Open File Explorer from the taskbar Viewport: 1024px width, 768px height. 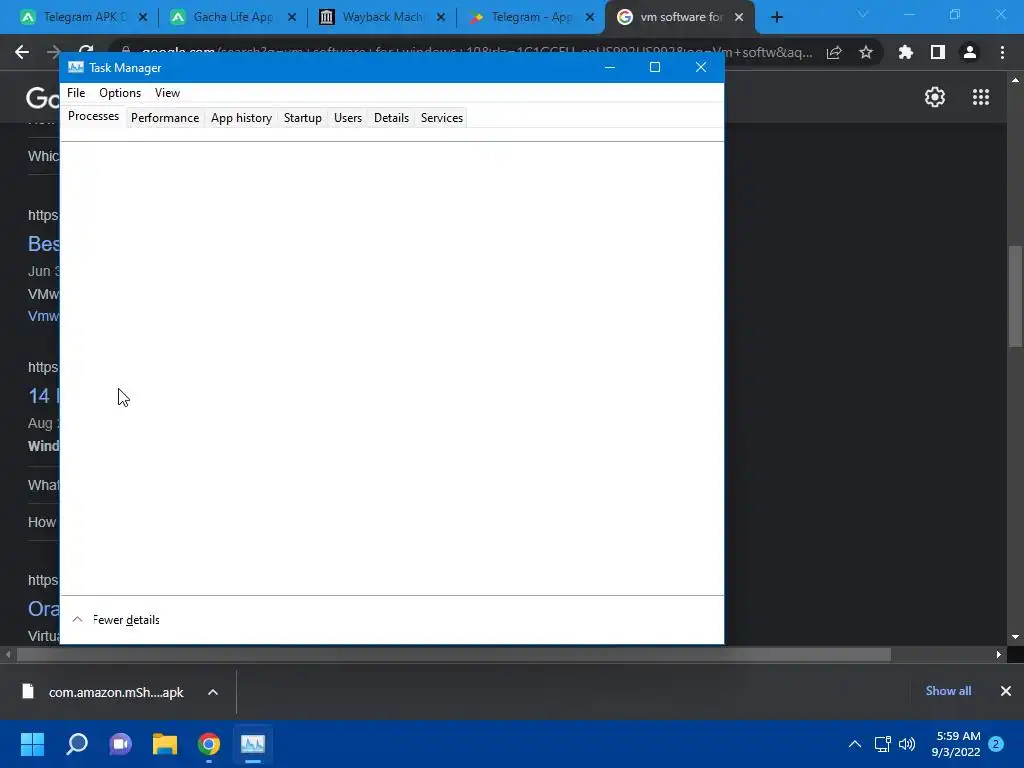[165, 744]
